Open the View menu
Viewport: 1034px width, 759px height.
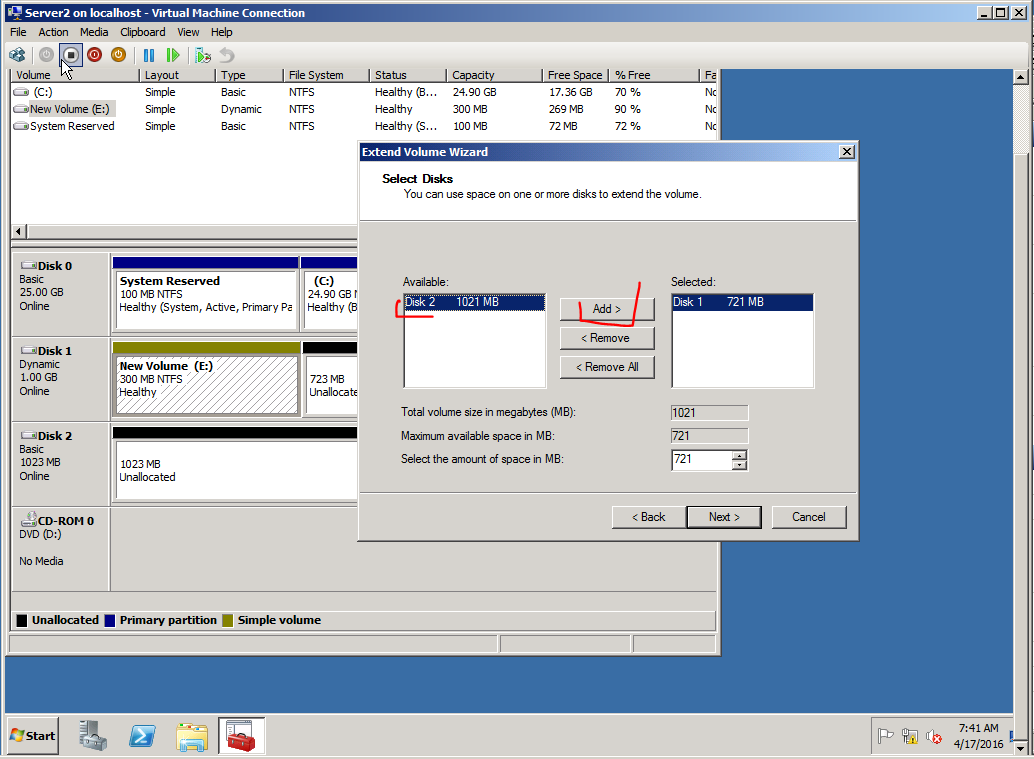[188, 32]
